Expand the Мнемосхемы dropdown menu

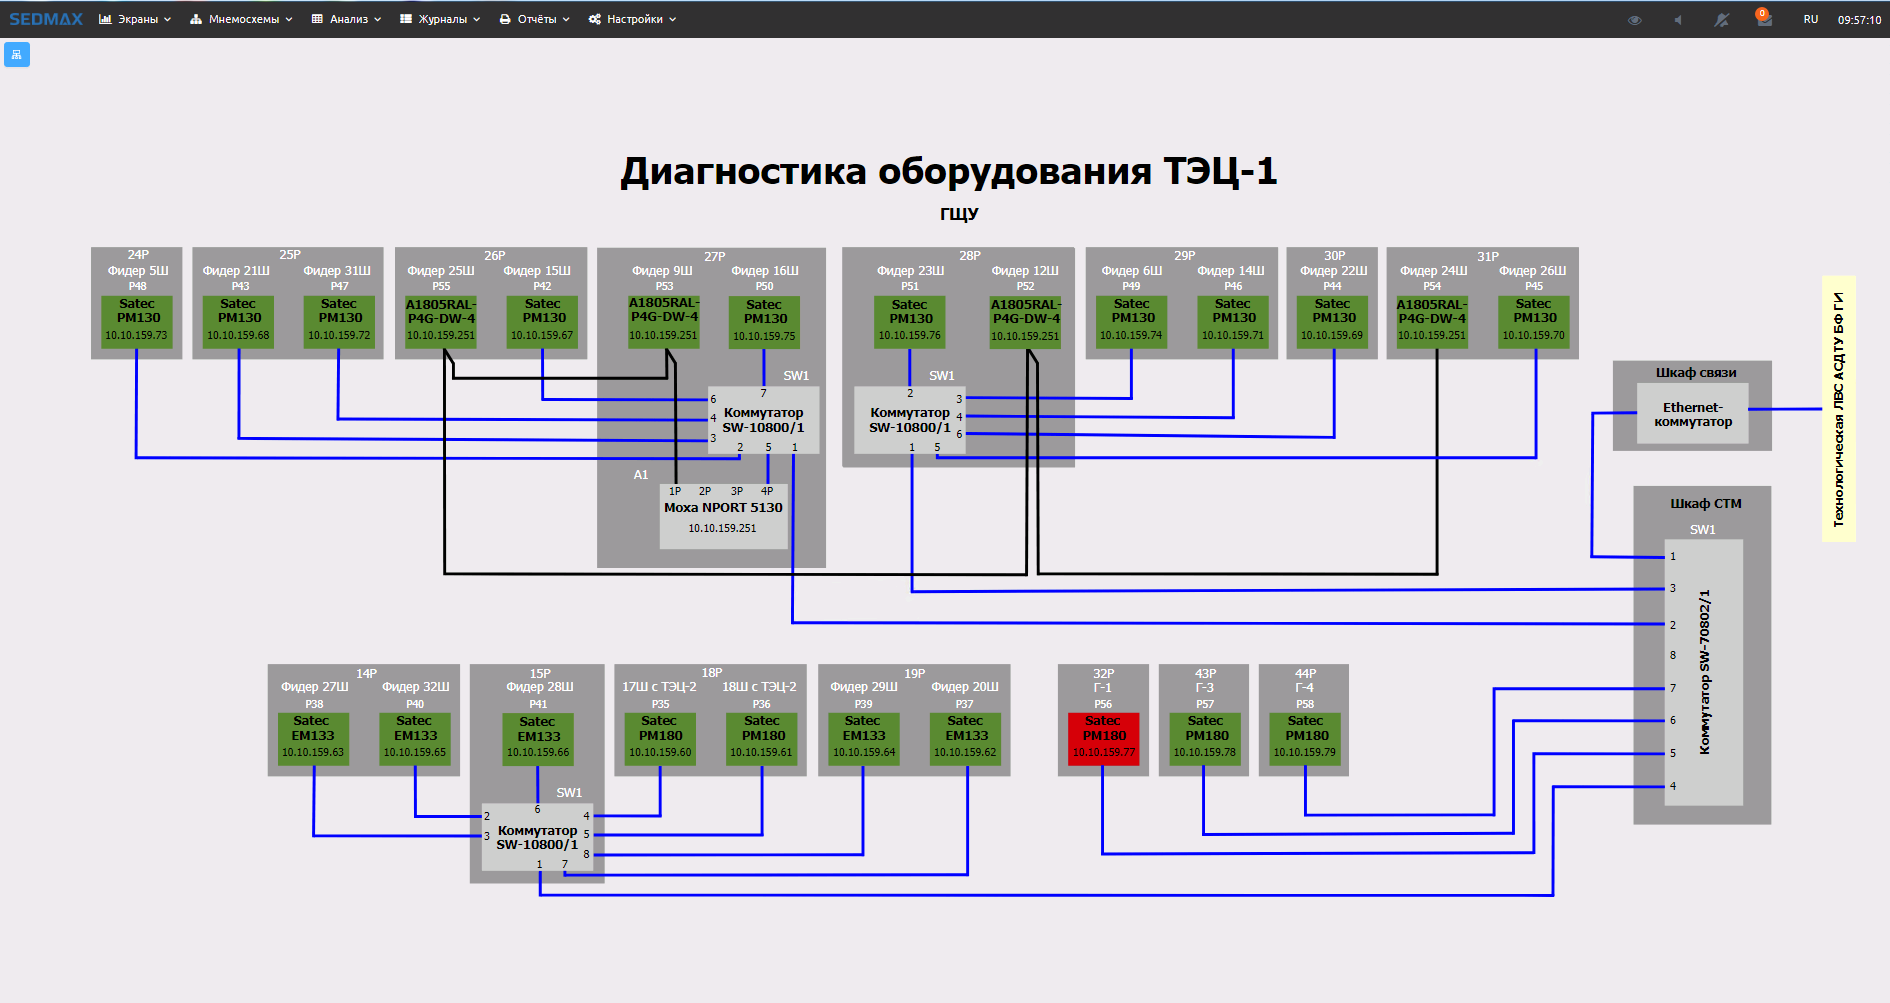[241, 19]
